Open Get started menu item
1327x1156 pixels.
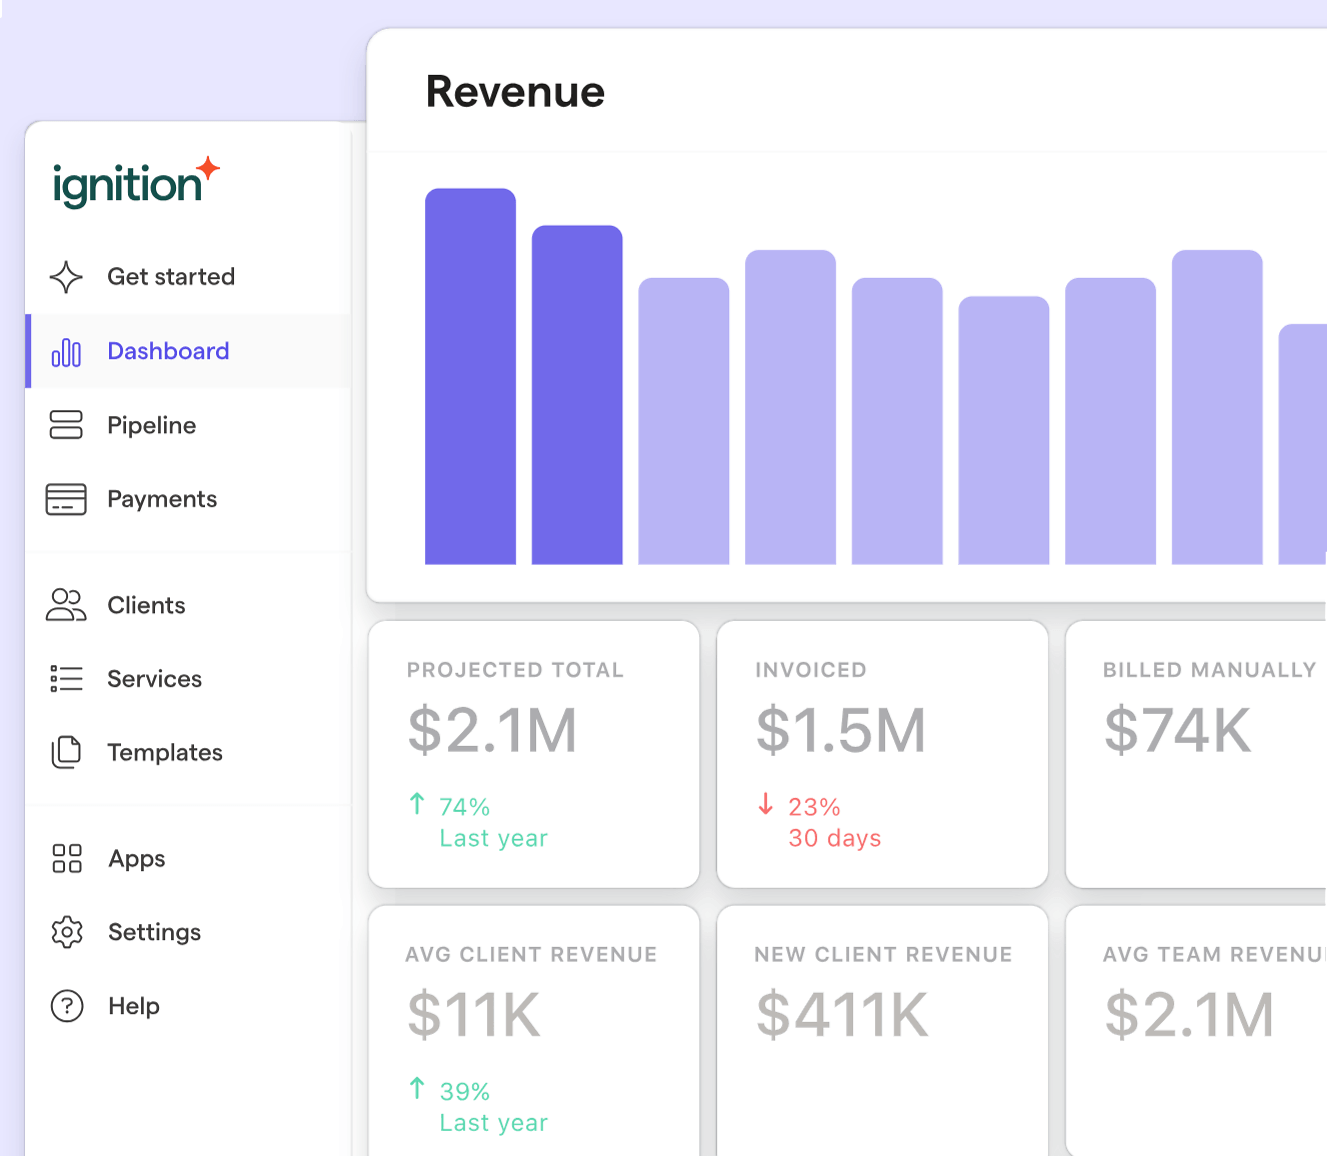point(188,277)
